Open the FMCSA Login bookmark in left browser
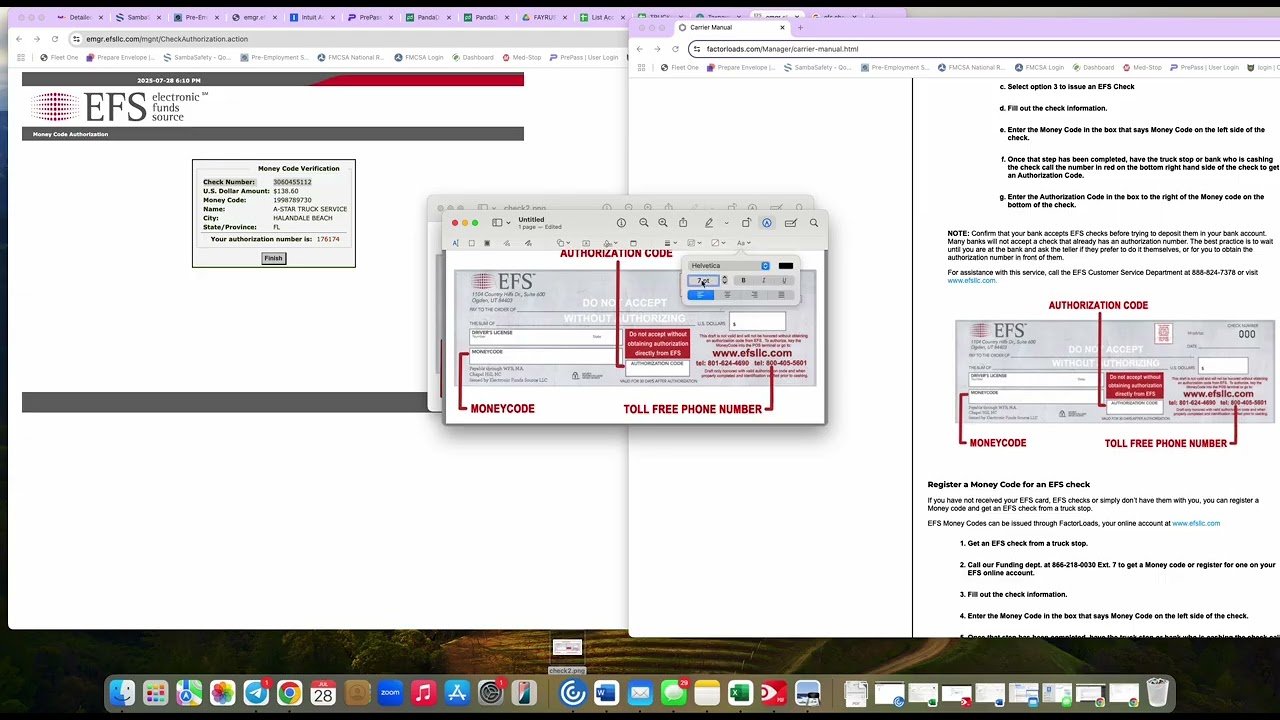The width and height of the screenshot is (1280, 720). click(419, 57)
